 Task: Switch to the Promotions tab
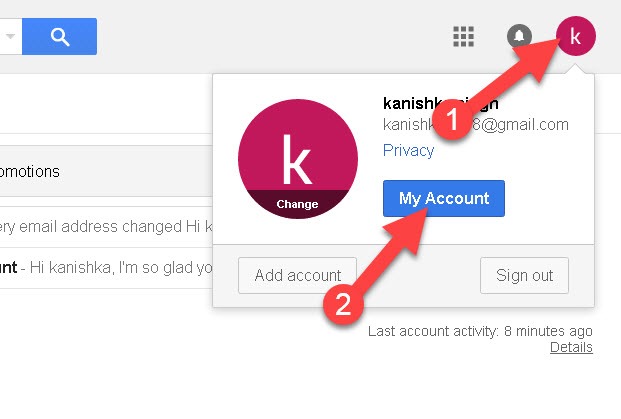tap(29, 171)
